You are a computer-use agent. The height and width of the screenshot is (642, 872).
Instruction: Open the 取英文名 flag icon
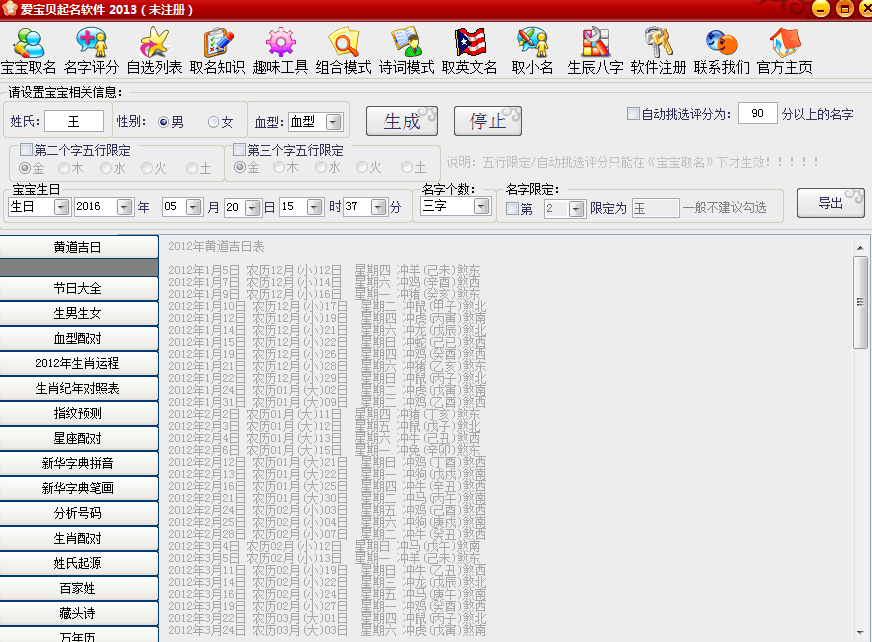469,51
